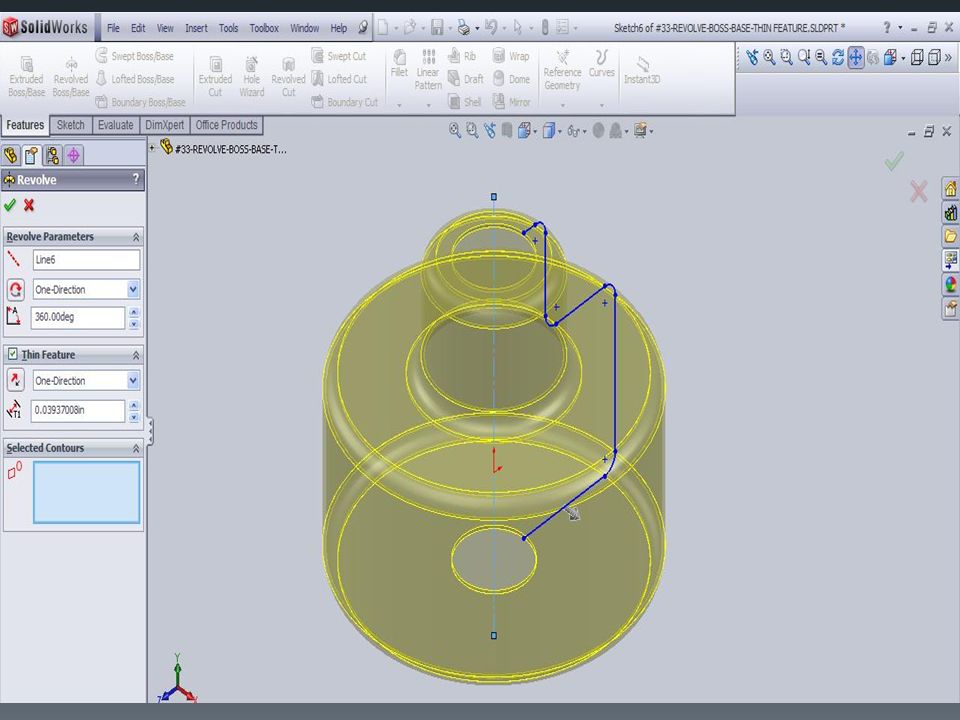This screenshot has width=960, height=720.
Task: Toggle Instant3D mode
Action: click(642, 70)
